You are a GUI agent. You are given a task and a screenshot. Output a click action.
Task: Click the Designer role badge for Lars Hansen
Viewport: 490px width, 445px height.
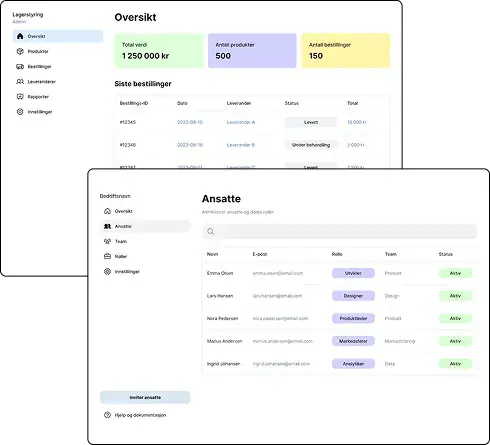[353, 296]
